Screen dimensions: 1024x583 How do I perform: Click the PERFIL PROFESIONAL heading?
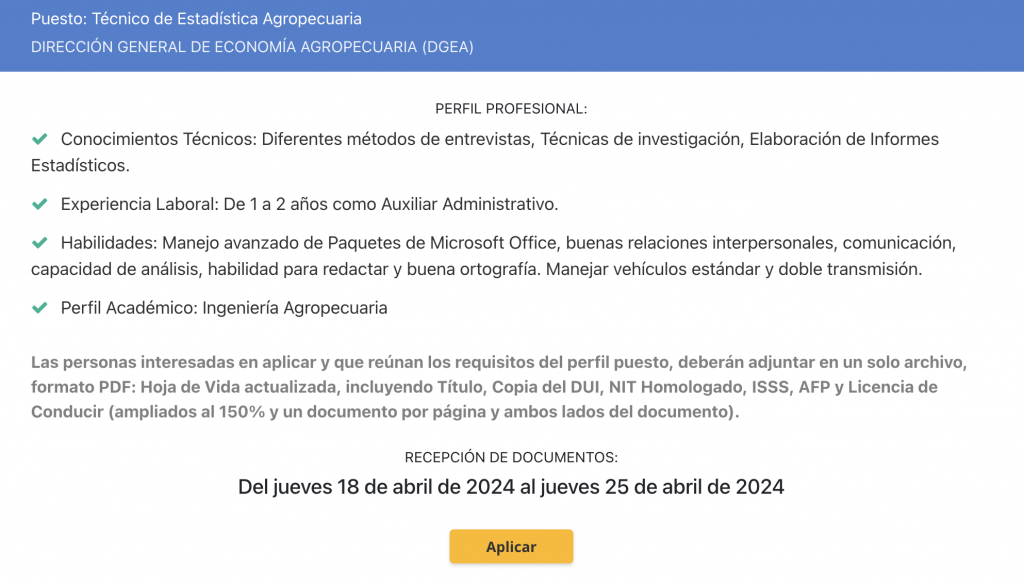pos(511,108)
